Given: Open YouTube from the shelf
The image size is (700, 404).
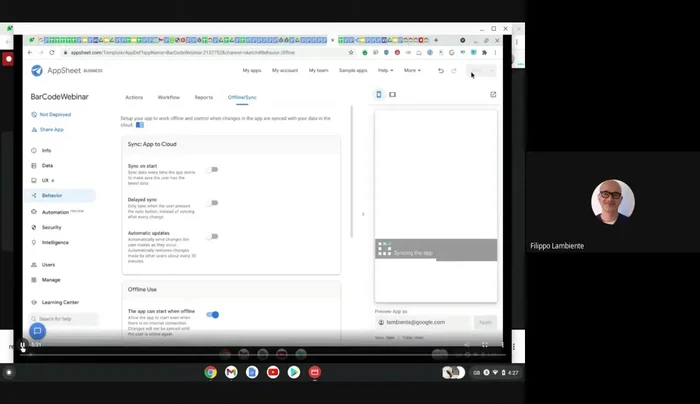Looking at the screenshot, I should point(273,372).
